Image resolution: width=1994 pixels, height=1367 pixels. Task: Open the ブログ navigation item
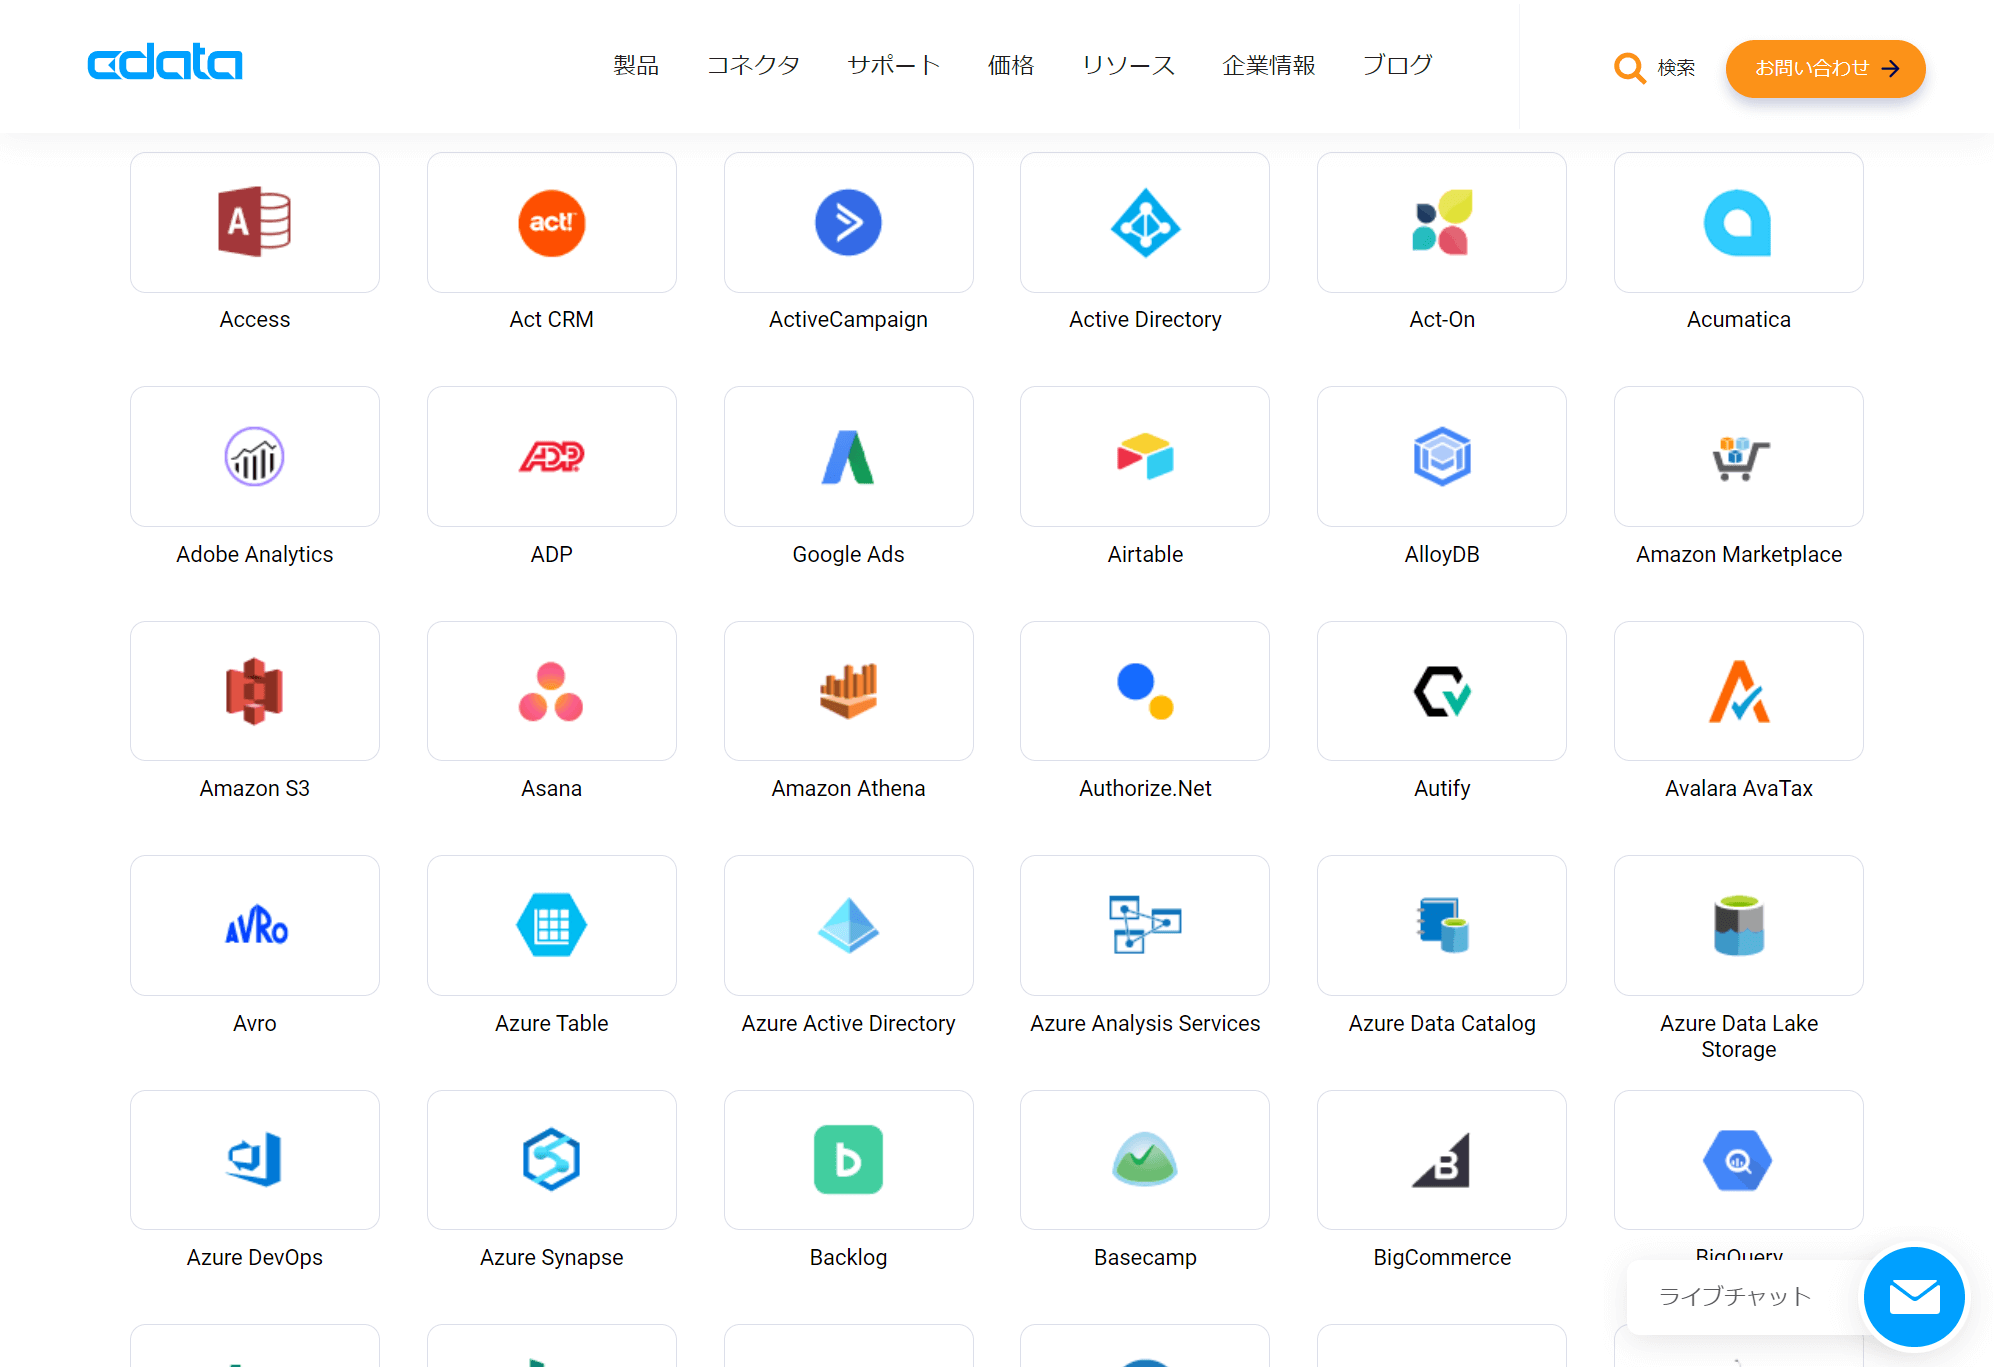(1397, 66)
